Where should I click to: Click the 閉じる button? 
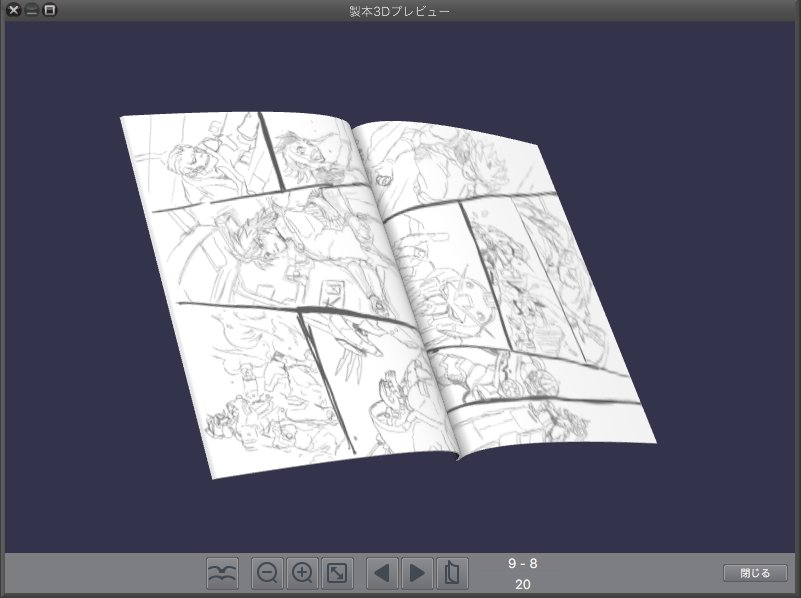(755, 573)
